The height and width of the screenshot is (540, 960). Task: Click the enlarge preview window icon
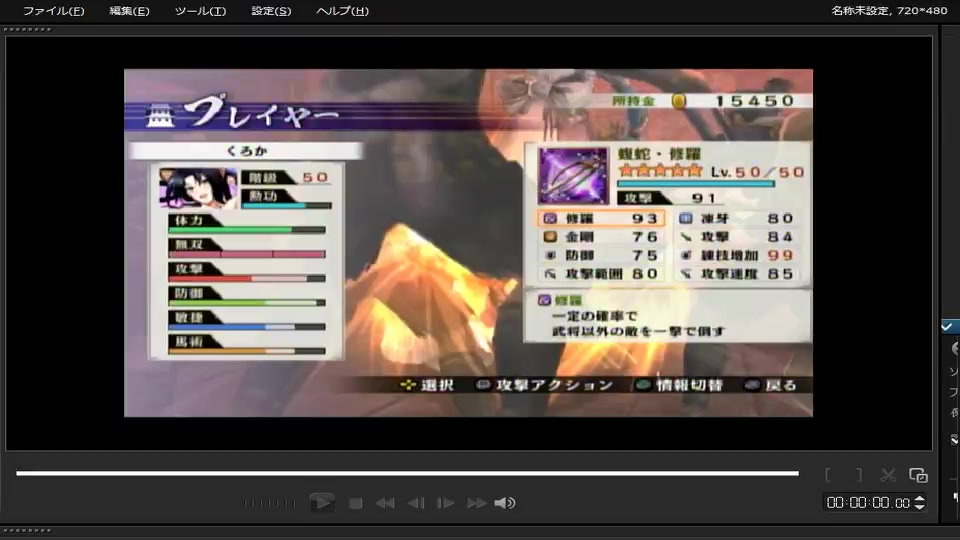[x=918, y=475]
